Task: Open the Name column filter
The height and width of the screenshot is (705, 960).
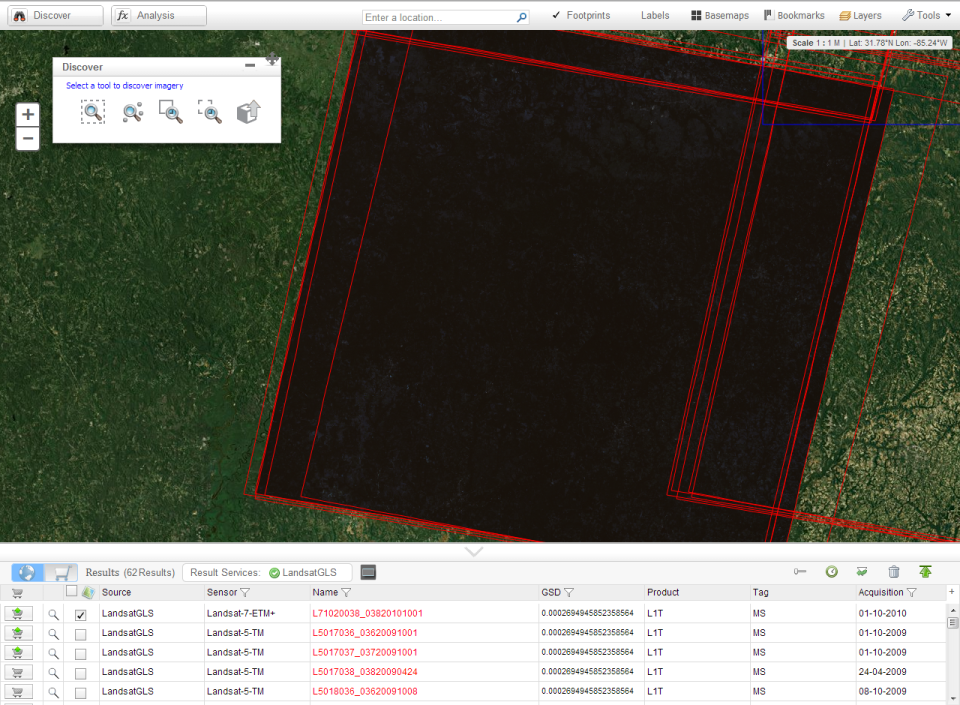Action: coord(346,592)
